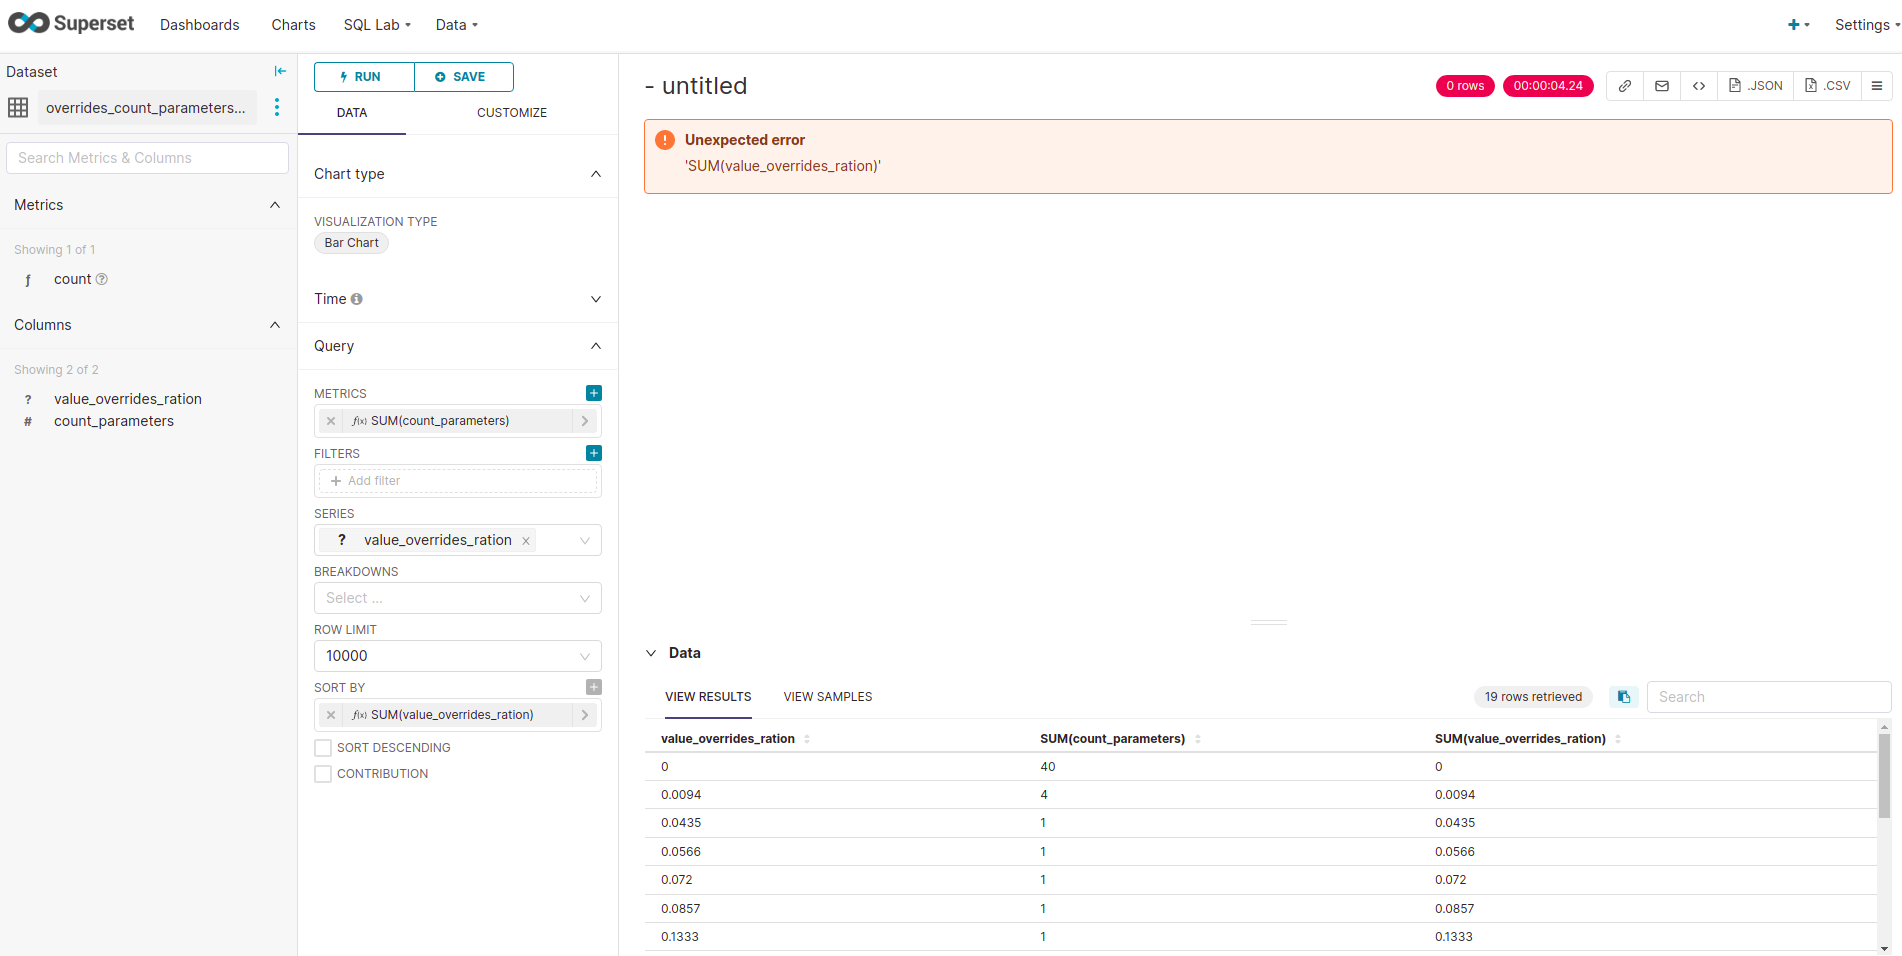Add a new Sort By metric
This screenshot has height=956, width=1902.
pos(593,687)
